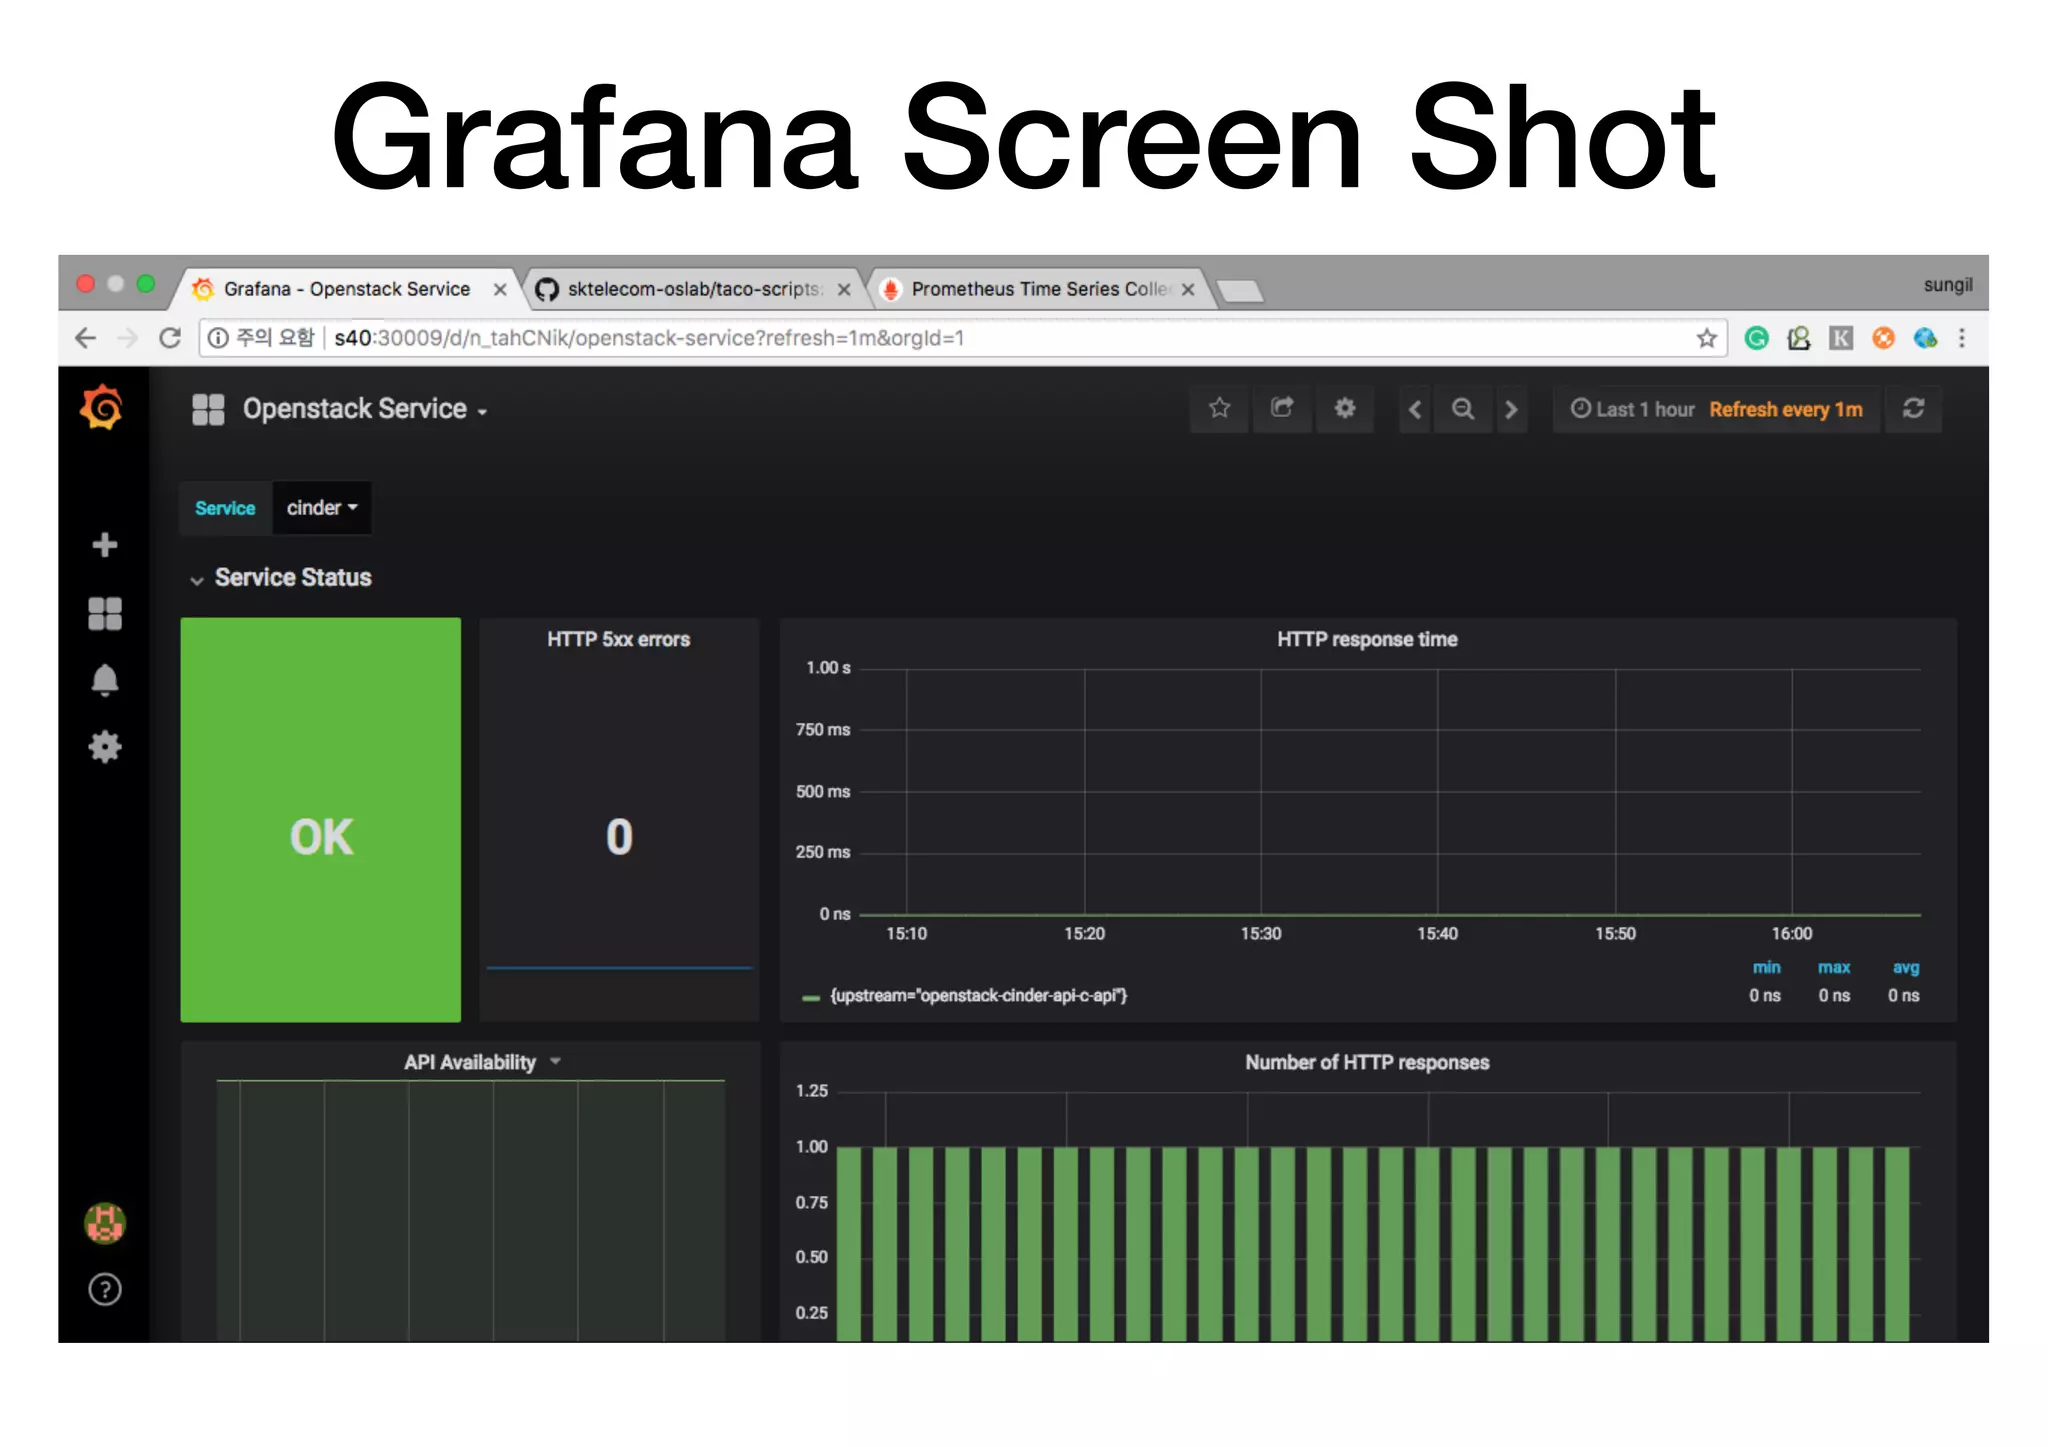This screenshot has height=1447, width=2048.
Task: Open the Alerting bell icon
Action: point(104,680)
